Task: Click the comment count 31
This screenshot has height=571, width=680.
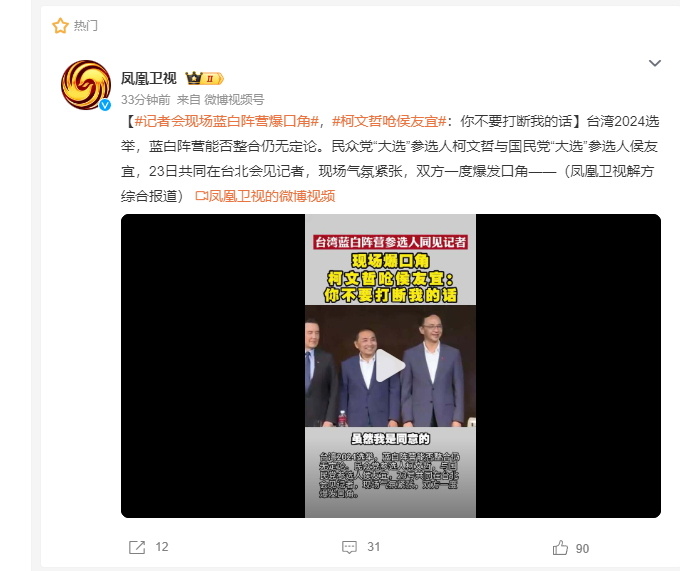Action: coord(373,547)
